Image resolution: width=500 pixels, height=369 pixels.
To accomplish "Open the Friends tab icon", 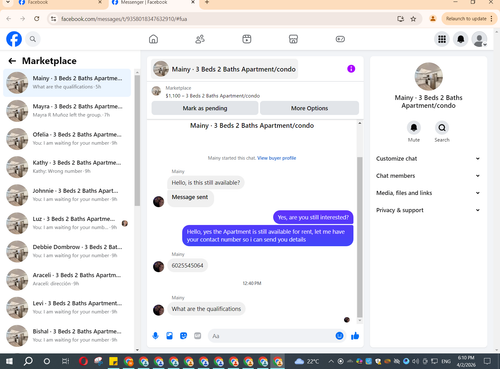I will (200, 39).
